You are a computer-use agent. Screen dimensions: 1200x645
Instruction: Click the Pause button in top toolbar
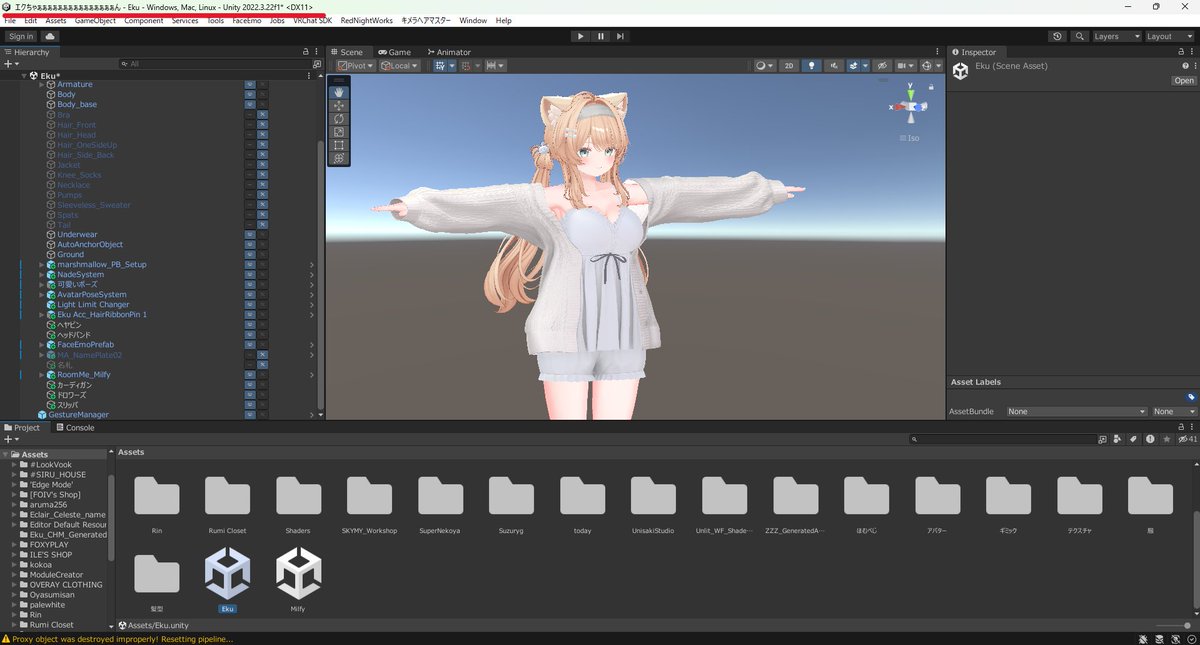[x=601, y=36]
